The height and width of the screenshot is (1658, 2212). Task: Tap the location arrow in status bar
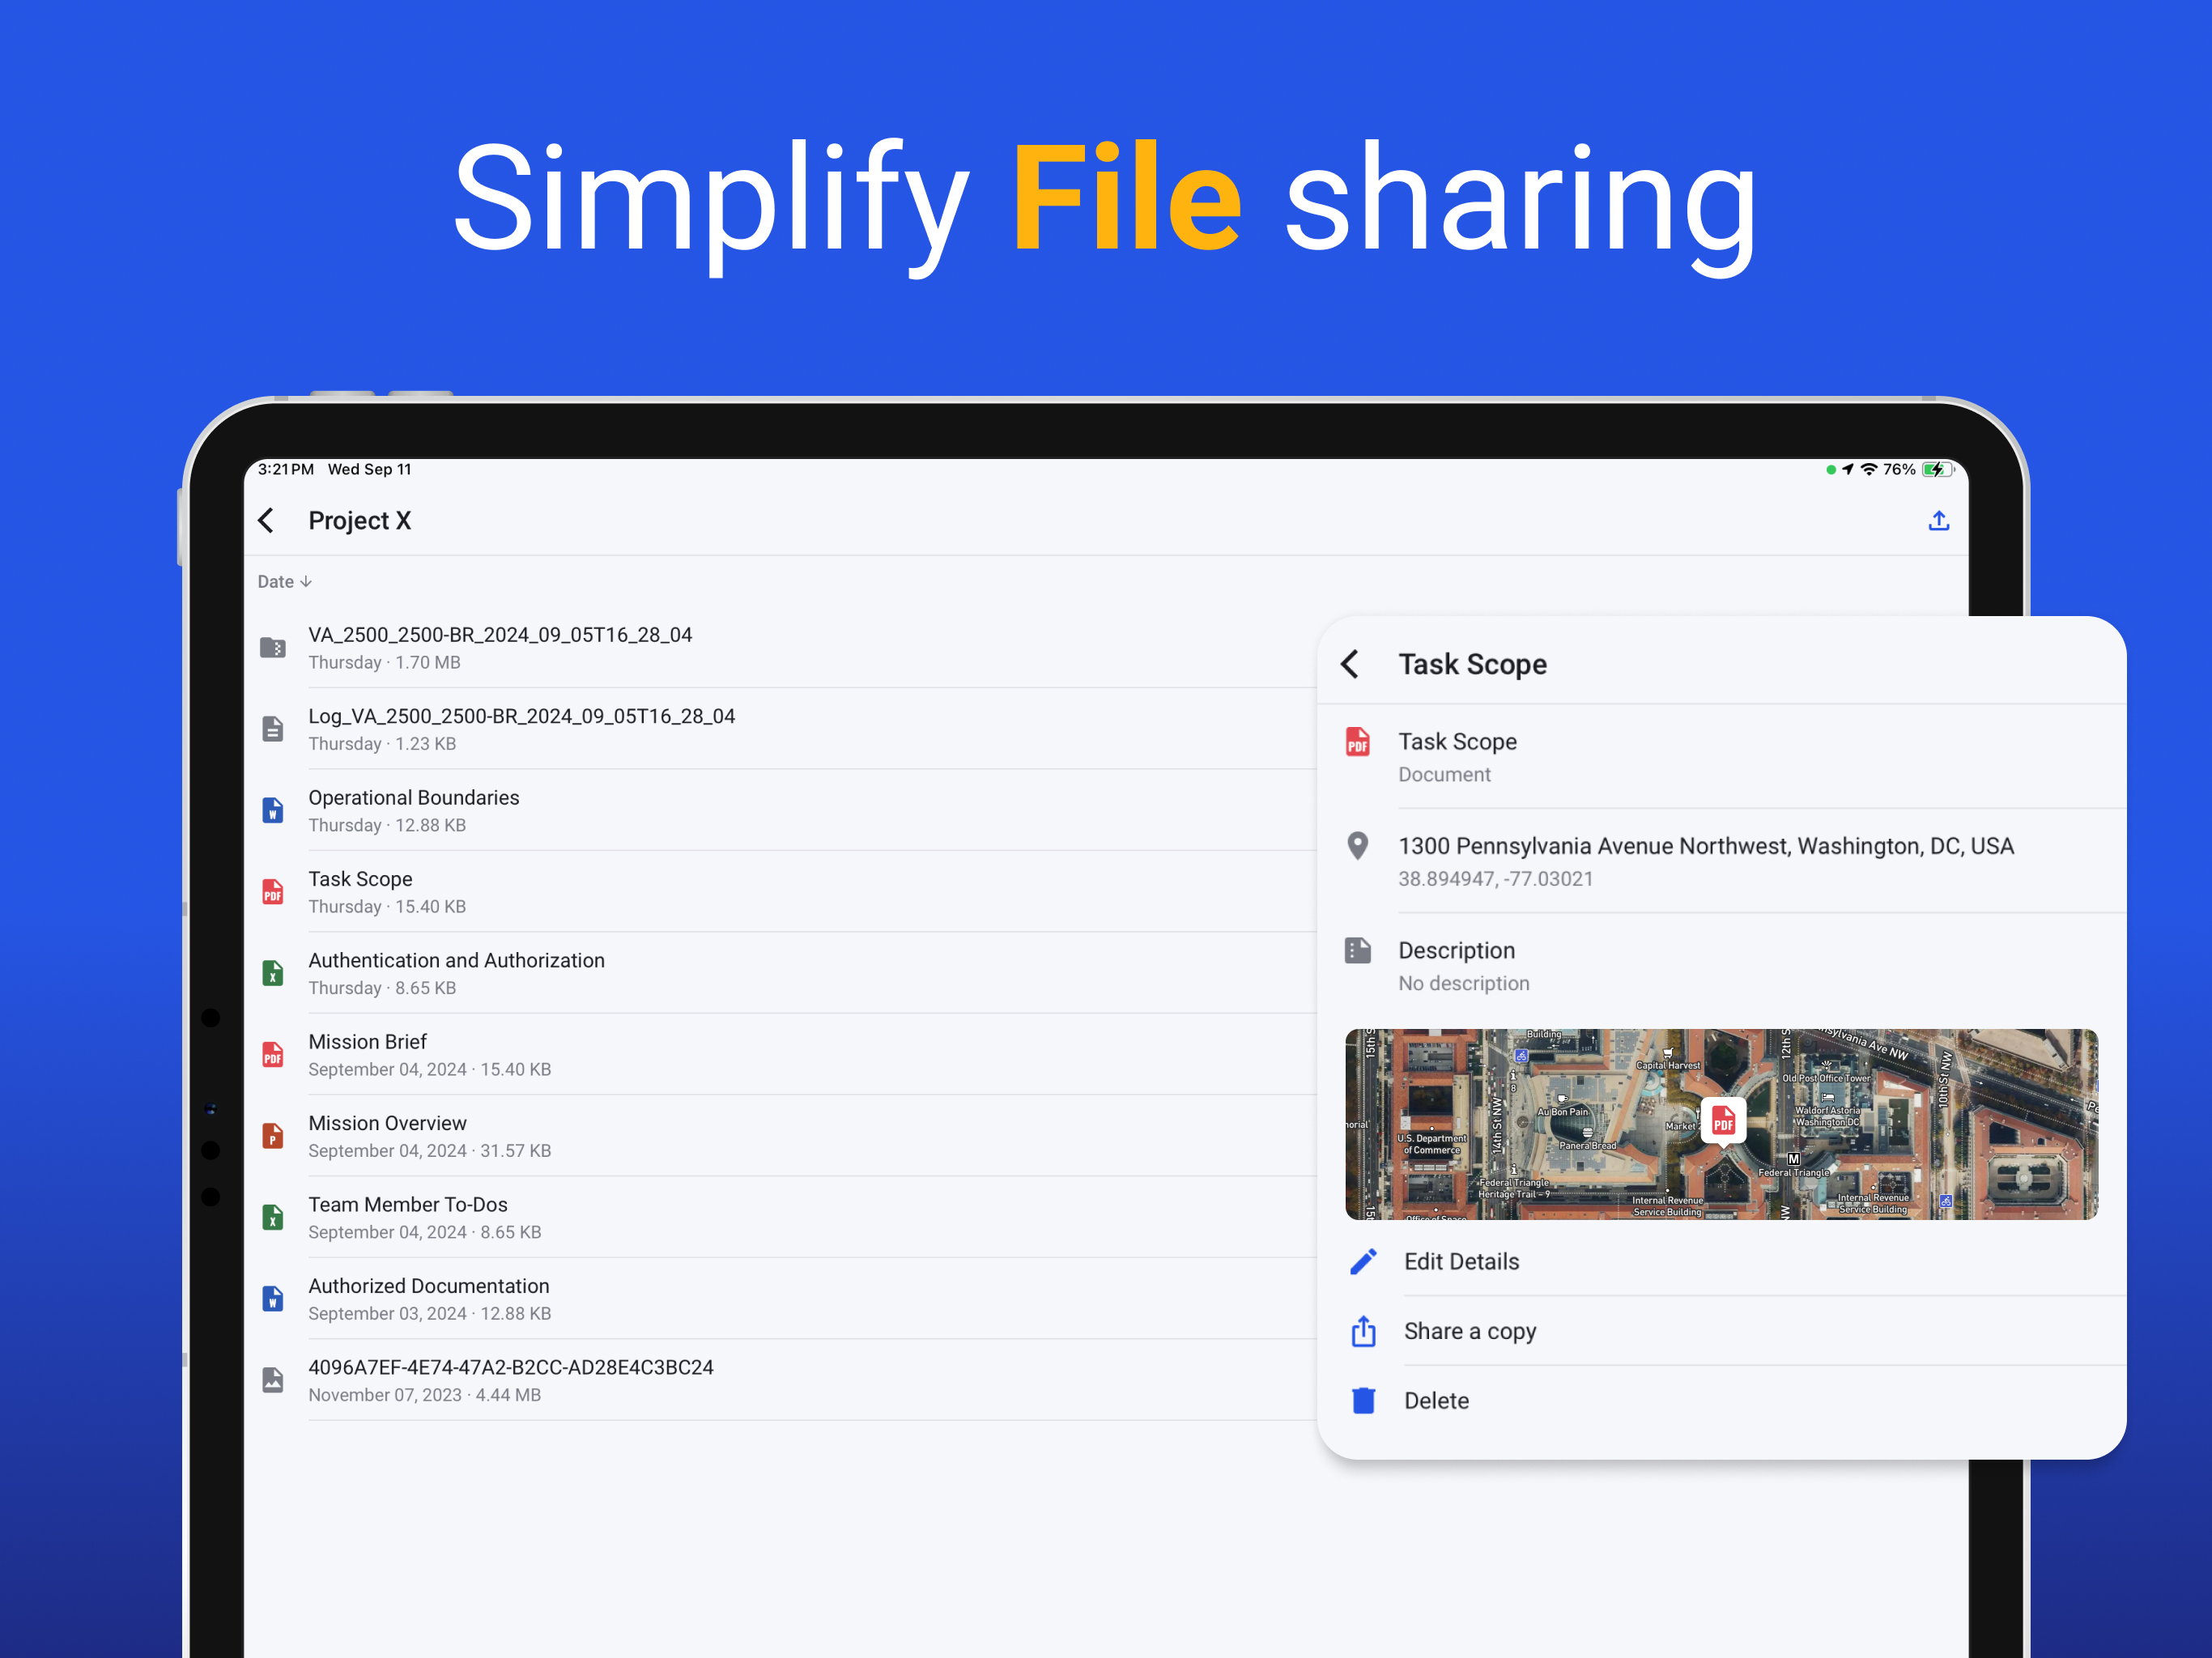pos(1848,469)
